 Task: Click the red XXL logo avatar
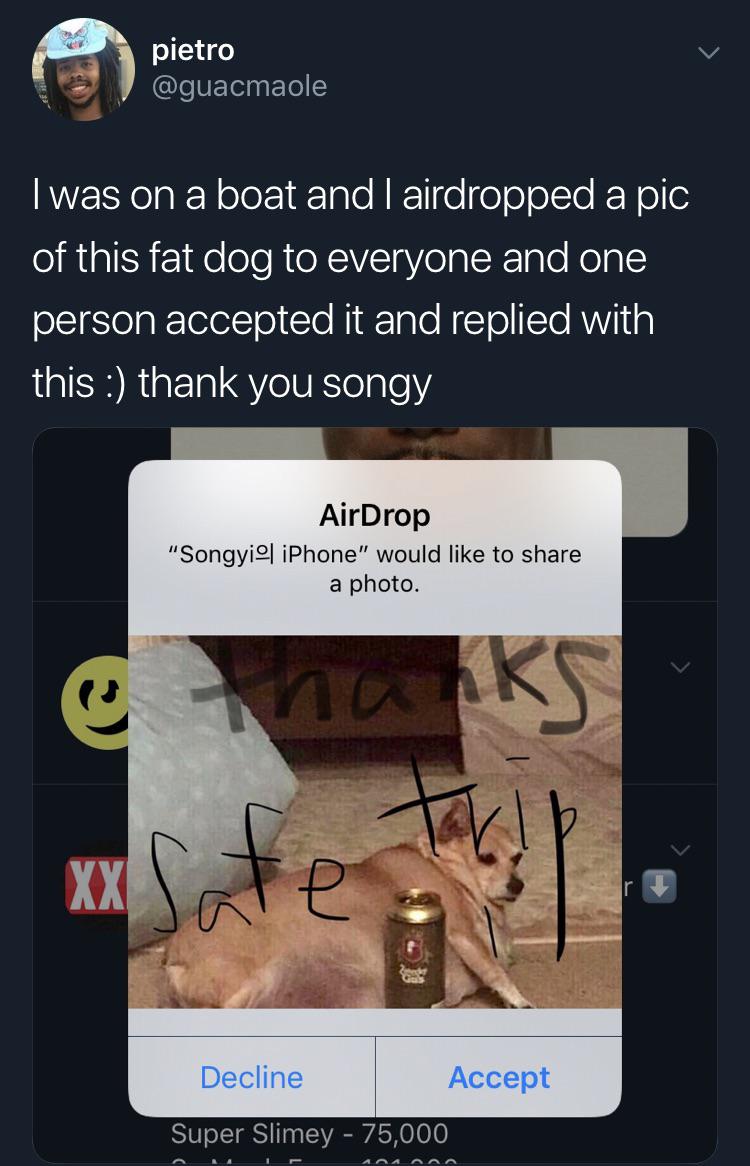point(97,885)
